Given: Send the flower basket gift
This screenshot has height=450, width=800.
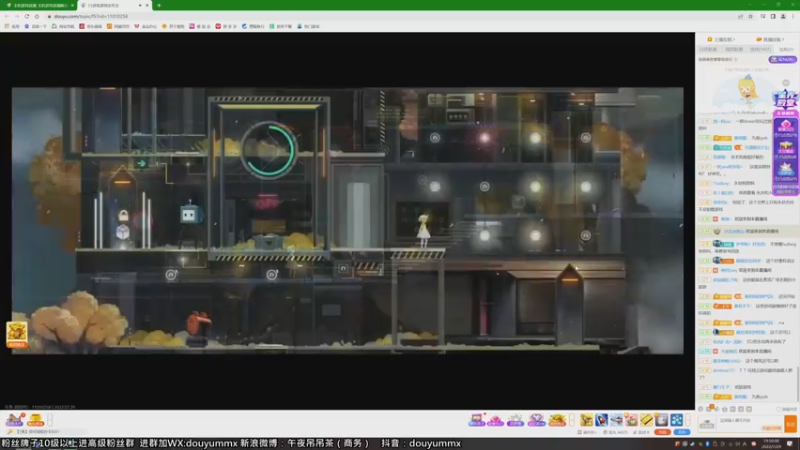Looking at the screenshot, I should 632,420.
